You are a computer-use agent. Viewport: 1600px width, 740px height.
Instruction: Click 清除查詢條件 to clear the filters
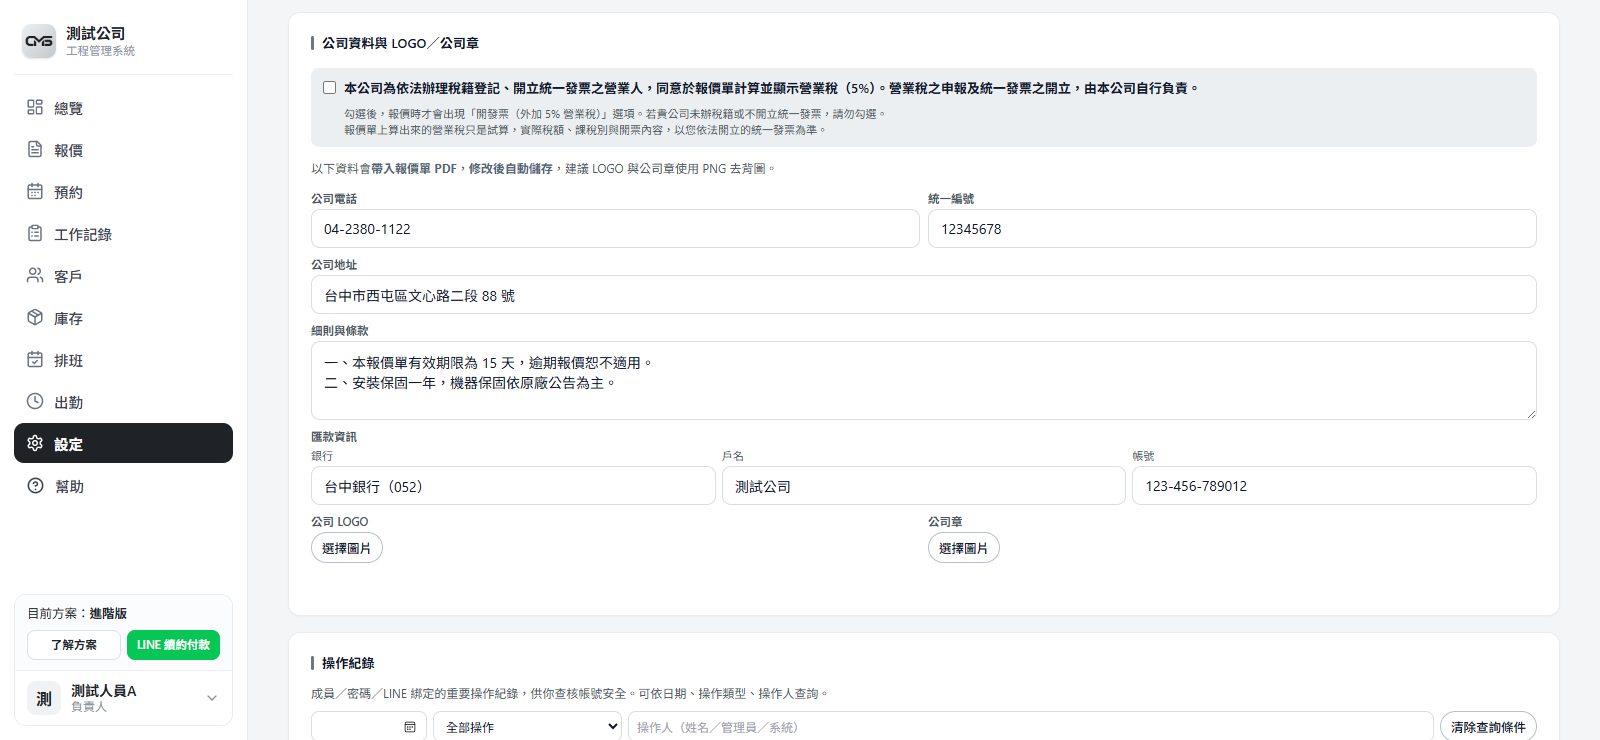[x=1488, y=727]
